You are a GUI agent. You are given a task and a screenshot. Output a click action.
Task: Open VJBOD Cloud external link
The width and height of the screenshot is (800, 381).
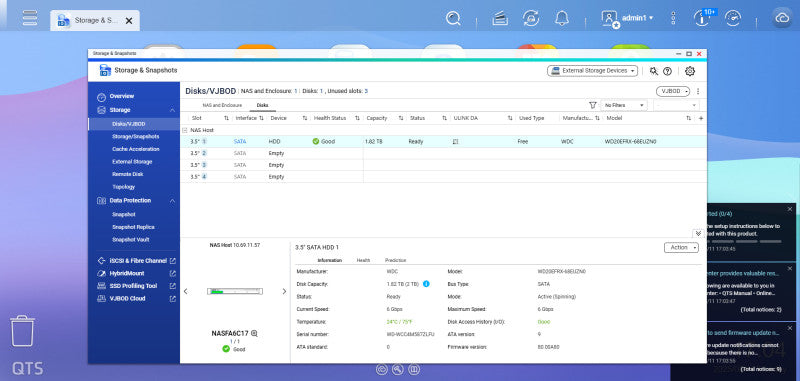[172, 298]
